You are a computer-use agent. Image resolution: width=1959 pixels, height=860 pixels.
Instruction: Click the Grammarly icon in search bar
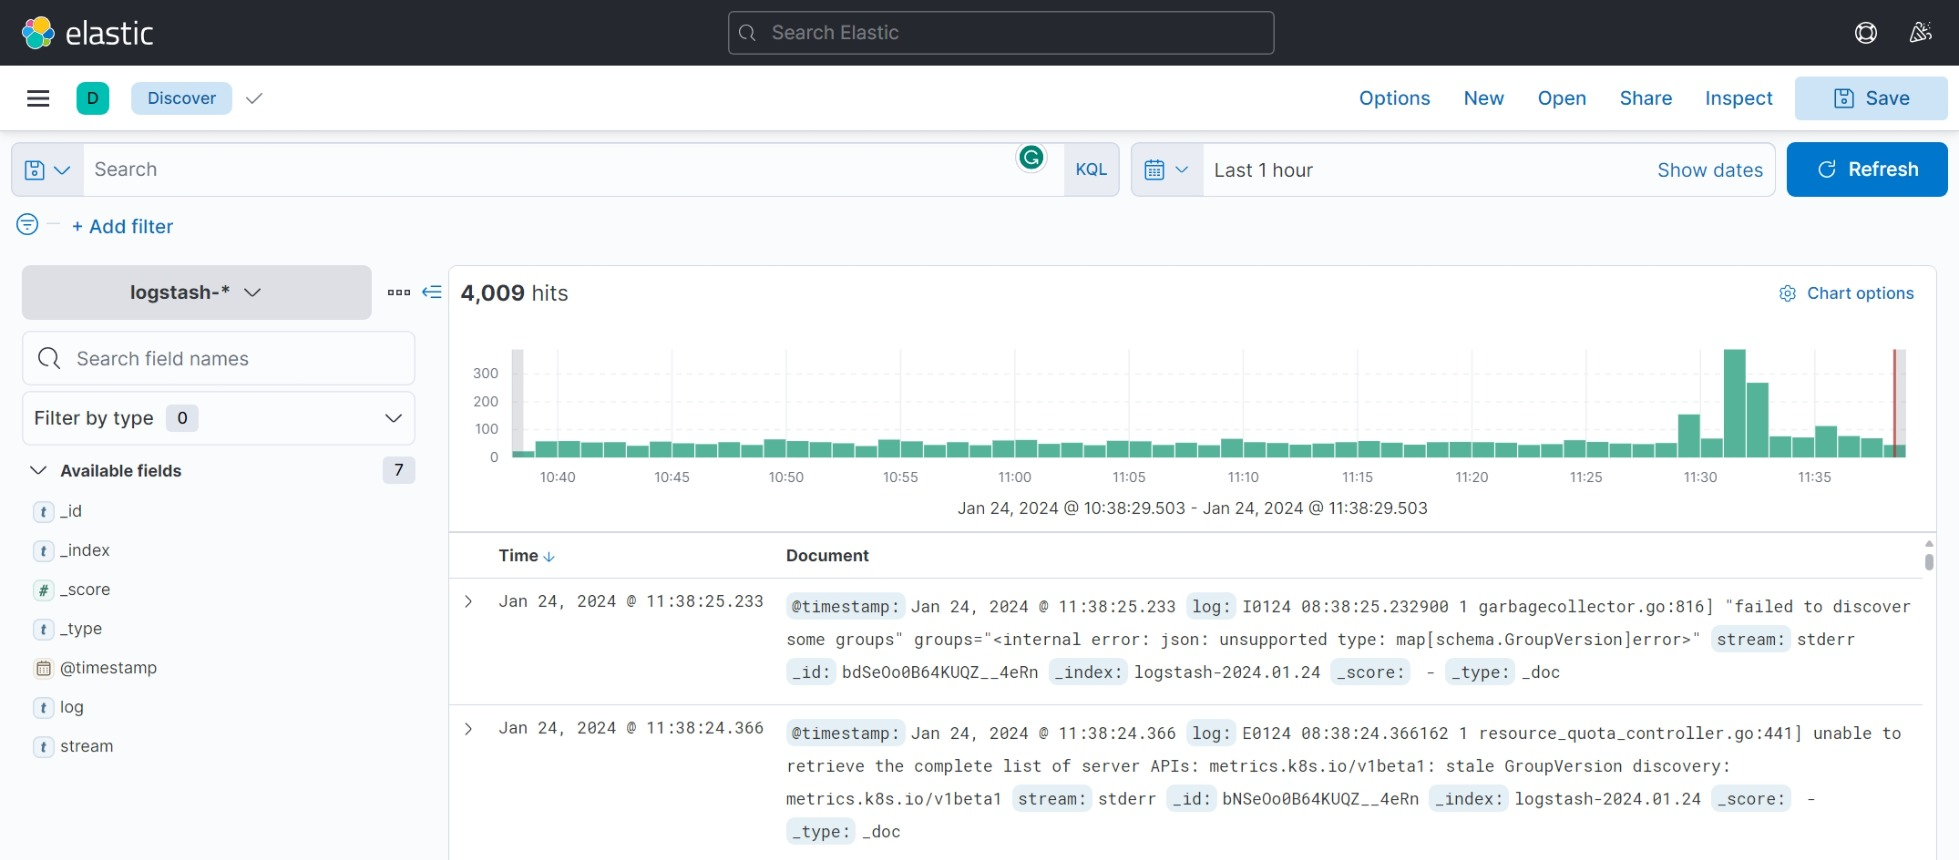point(1031,157)
